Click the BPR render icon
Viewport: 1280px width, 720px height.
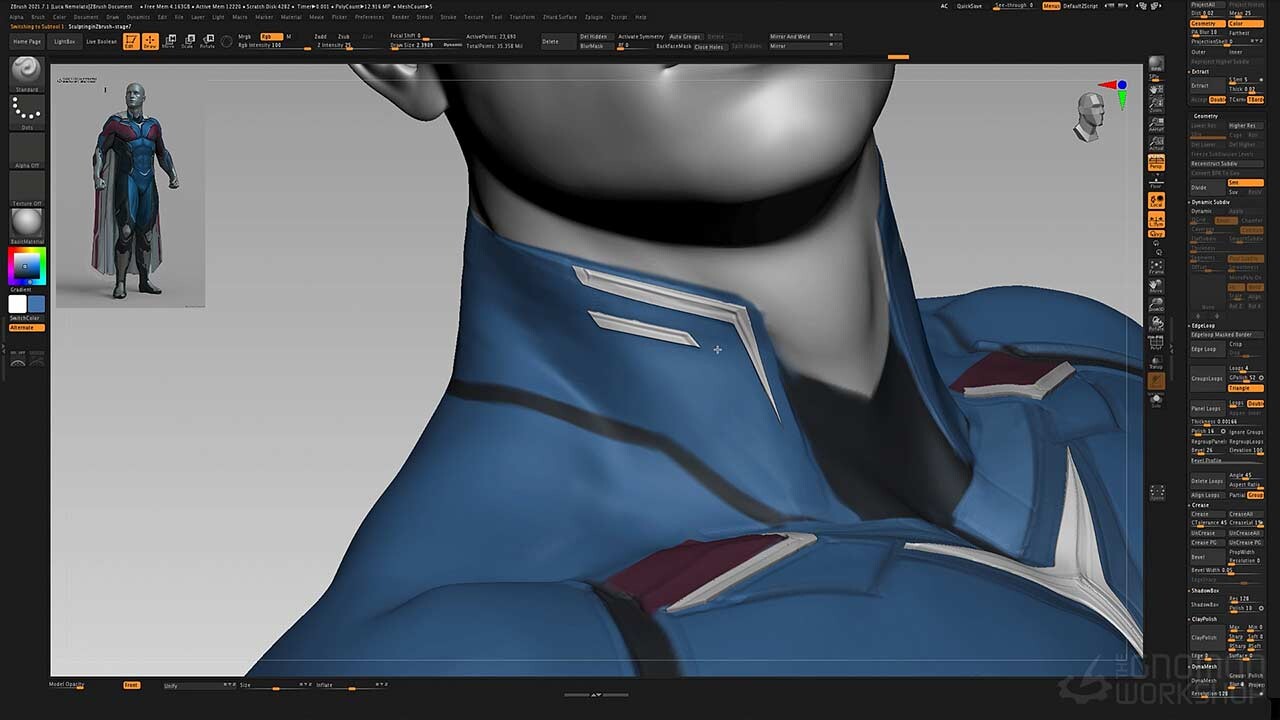click(x=1156, y=64)
